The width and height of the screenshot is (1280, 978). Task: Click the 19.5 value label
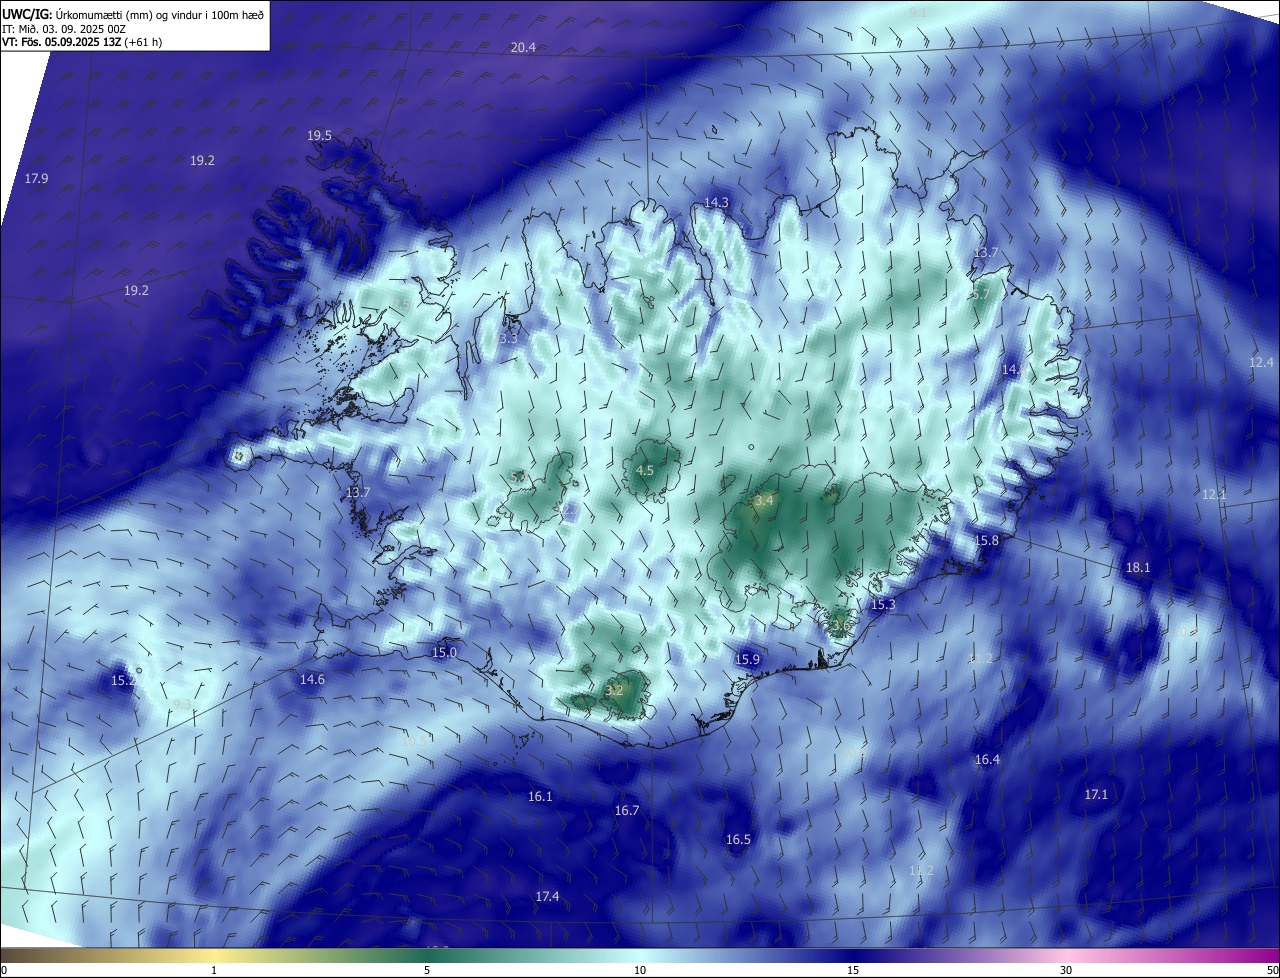pyautogui.click(x=319, y=136)
